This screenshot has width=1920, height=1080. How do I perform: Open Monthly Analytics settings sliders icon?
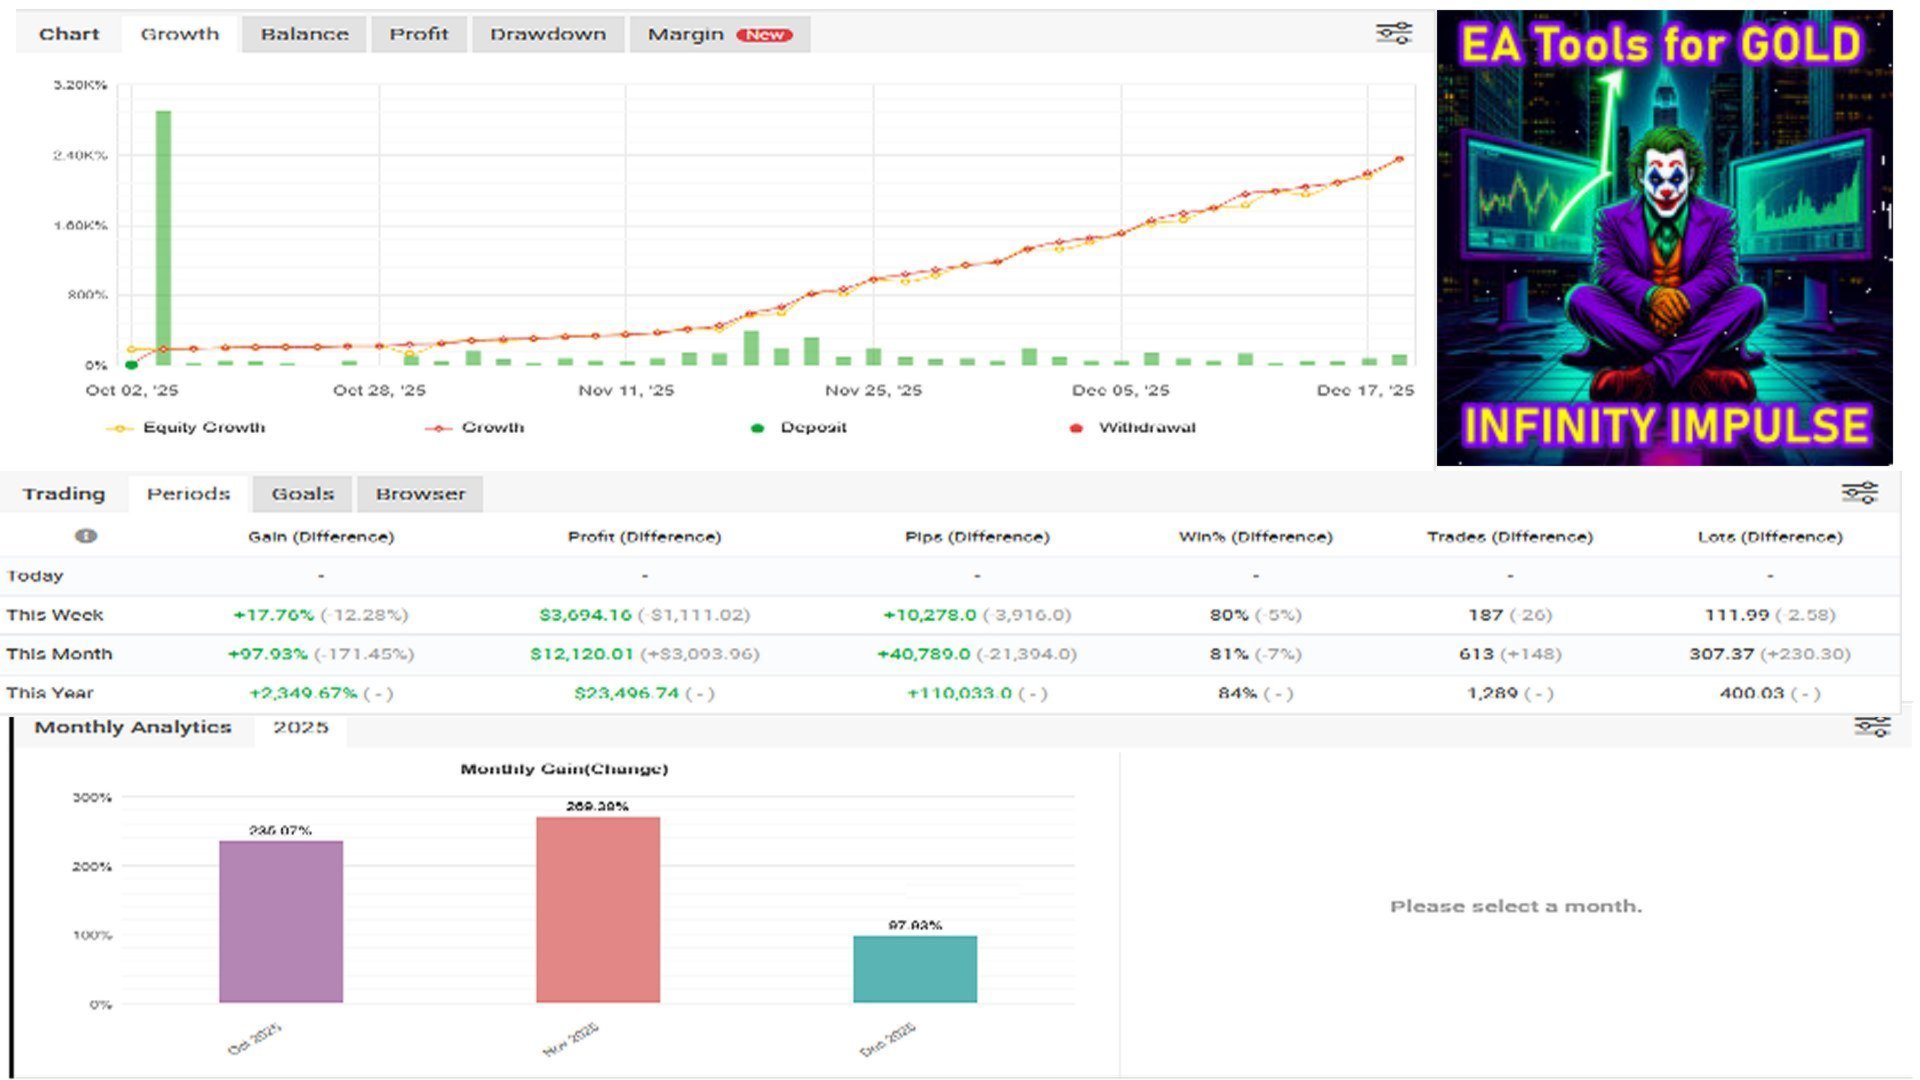click(x=1871, y=726)
